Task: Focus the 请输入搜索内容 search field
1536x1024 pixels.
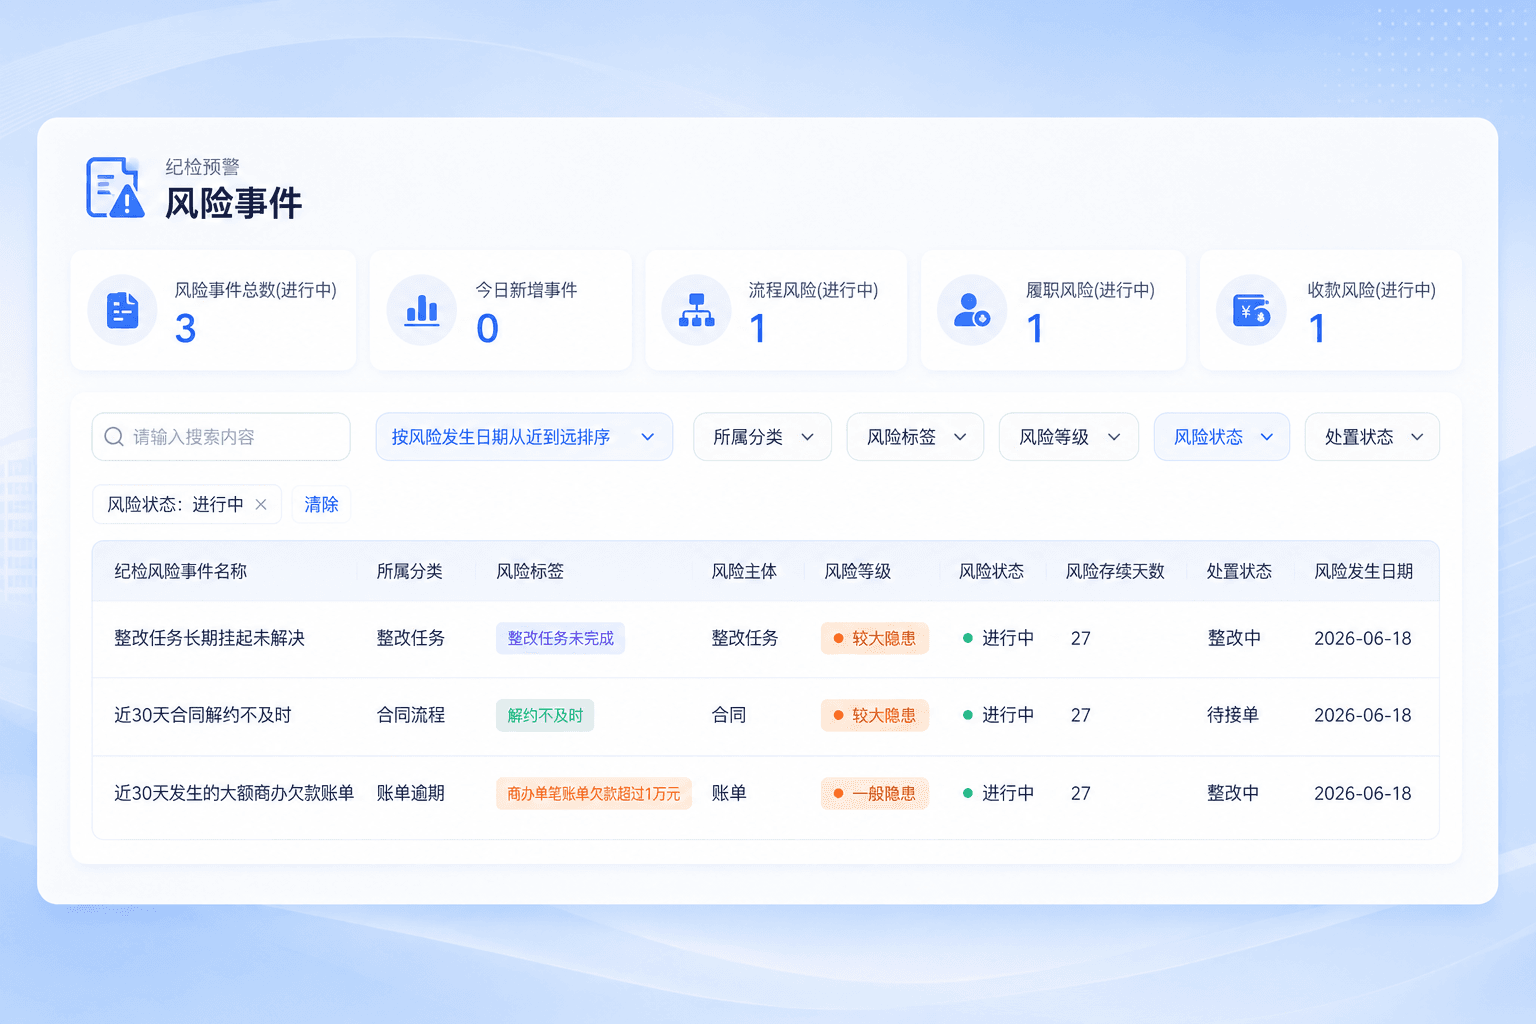Action: click(221, 437)
